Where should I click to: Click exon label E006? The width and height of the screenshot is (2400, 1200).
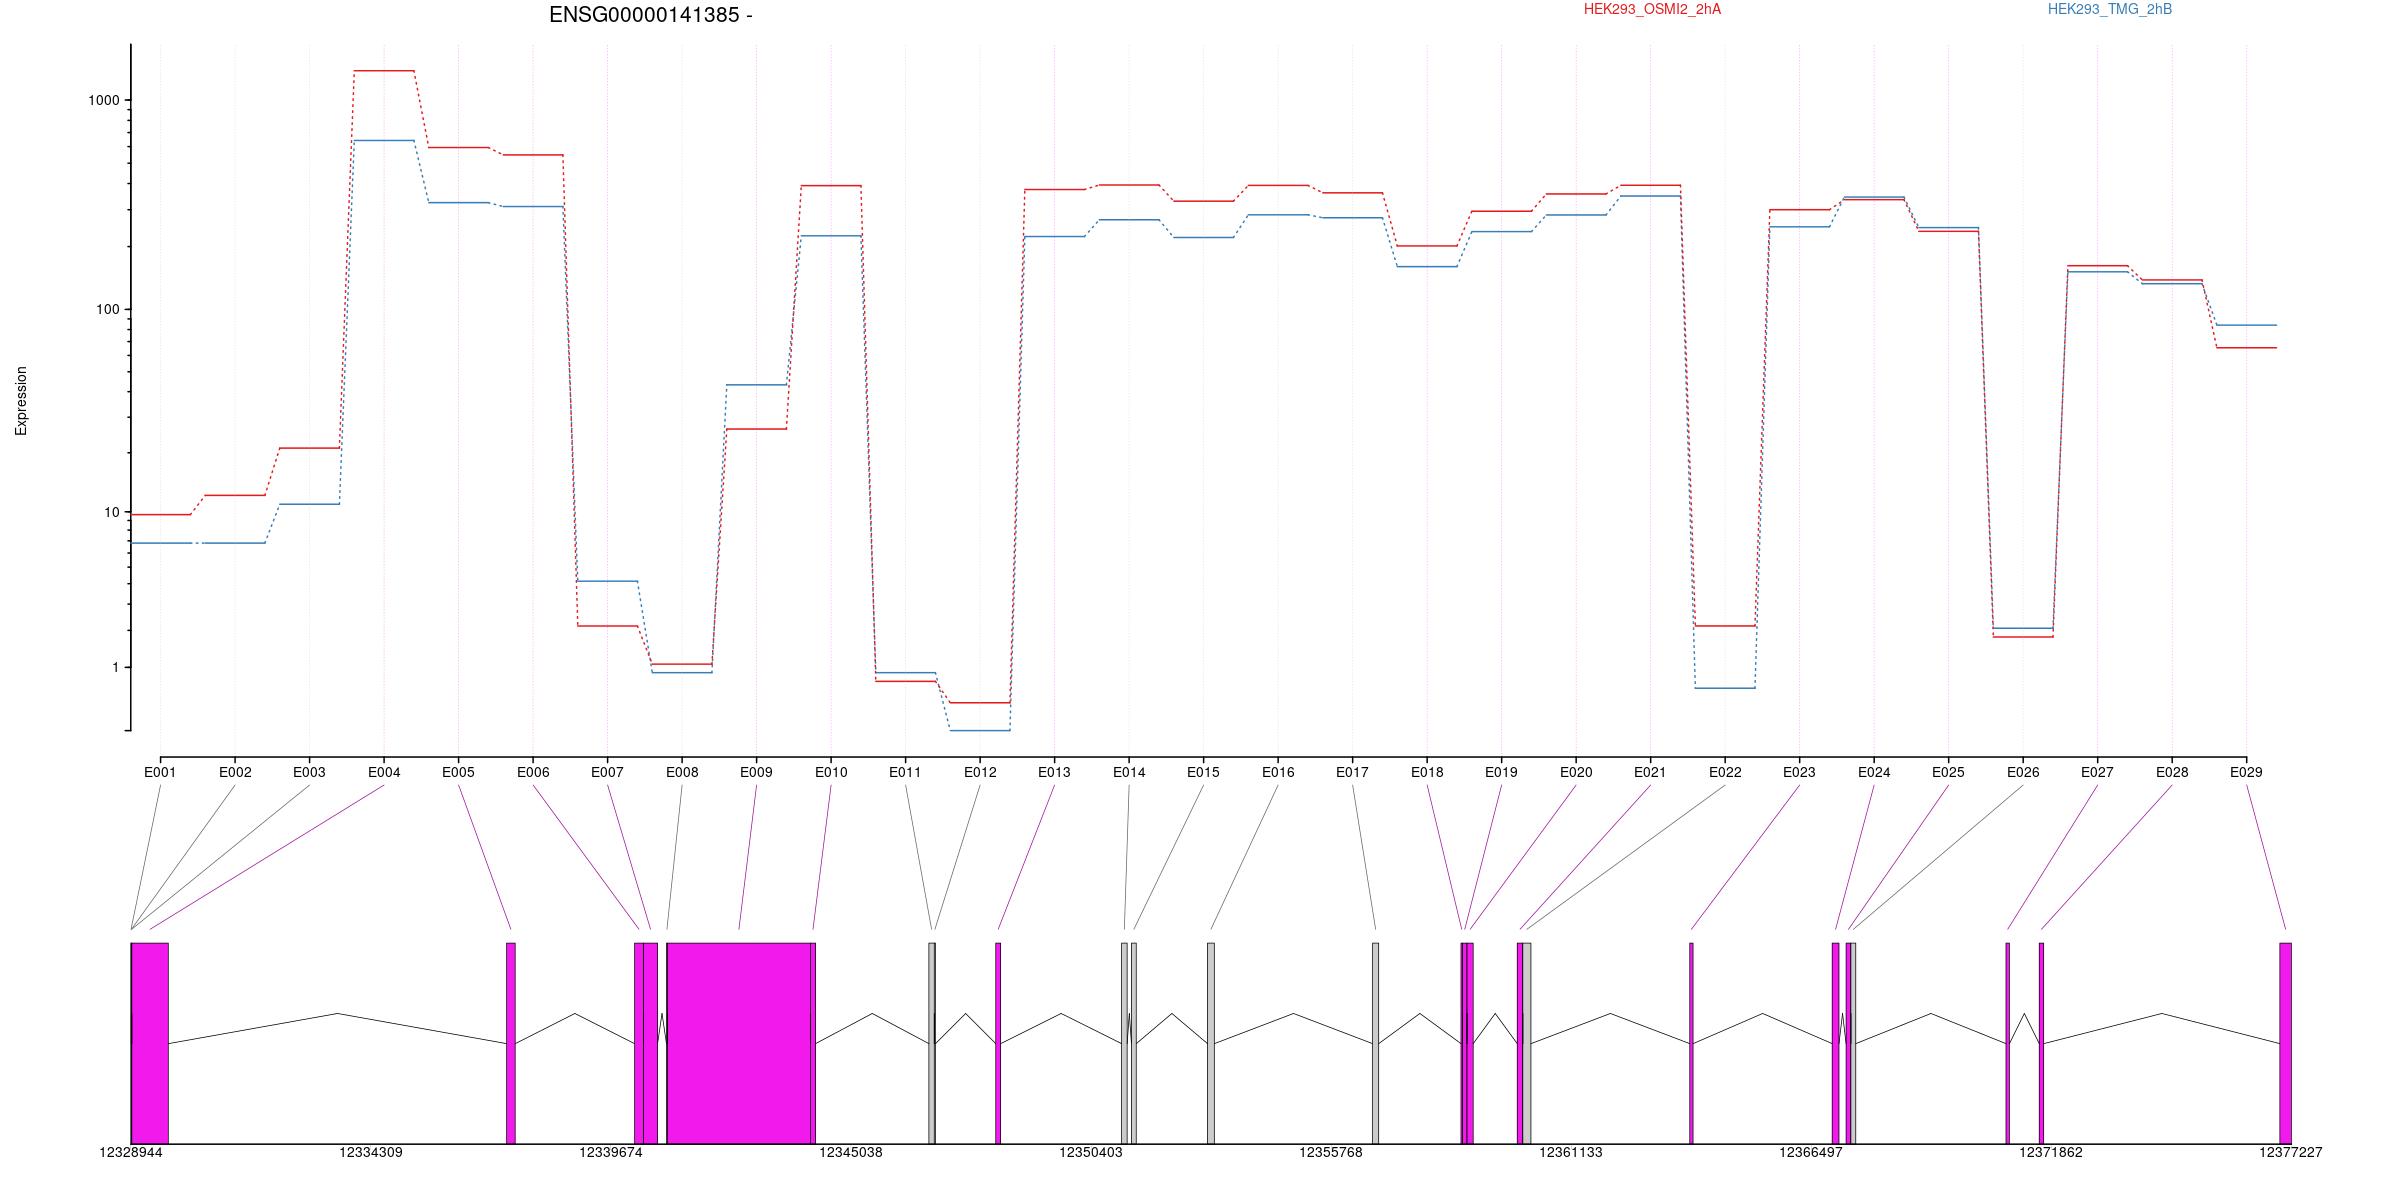pyautogui.click(x=533, y=772)
